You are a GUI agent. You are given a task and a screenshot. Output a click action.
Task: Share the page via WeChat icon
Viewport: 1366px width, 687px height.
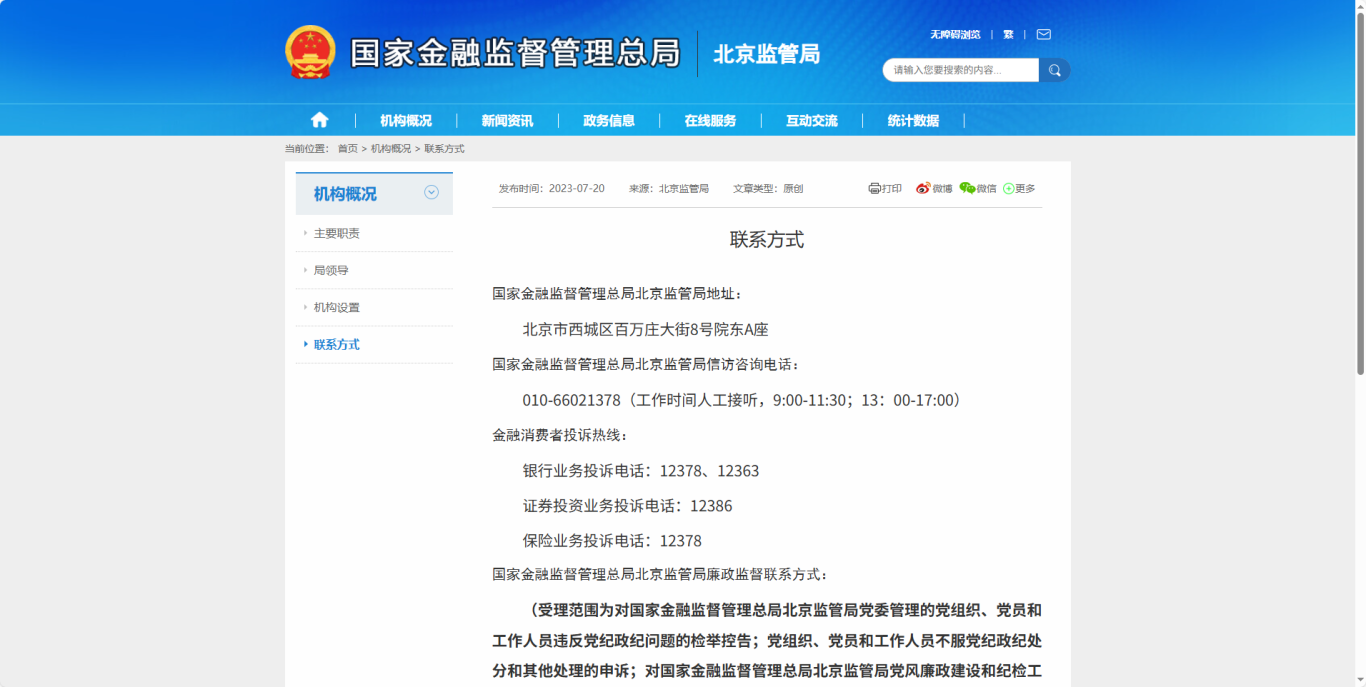pos(967,188)
